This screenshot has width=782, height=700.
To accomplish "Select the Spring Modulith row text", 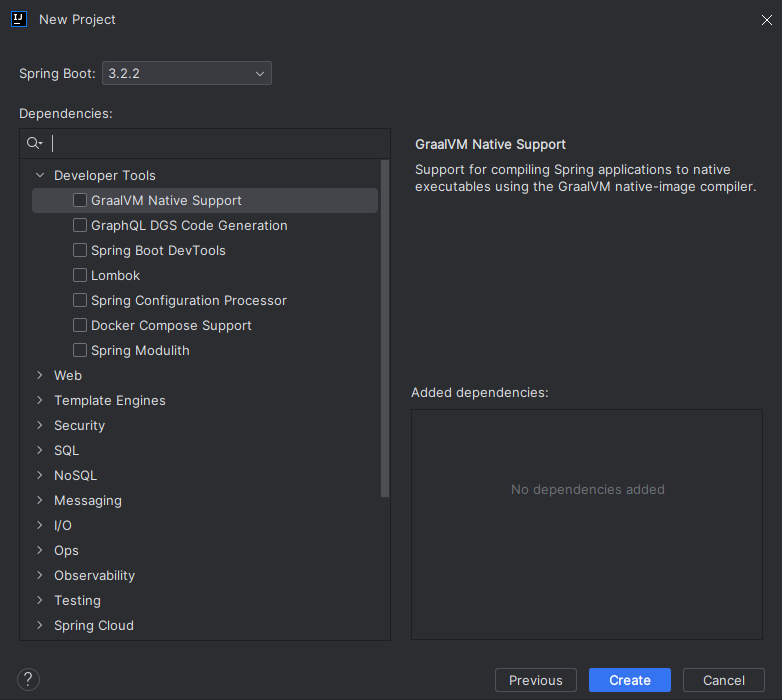I will pos(140,350).
